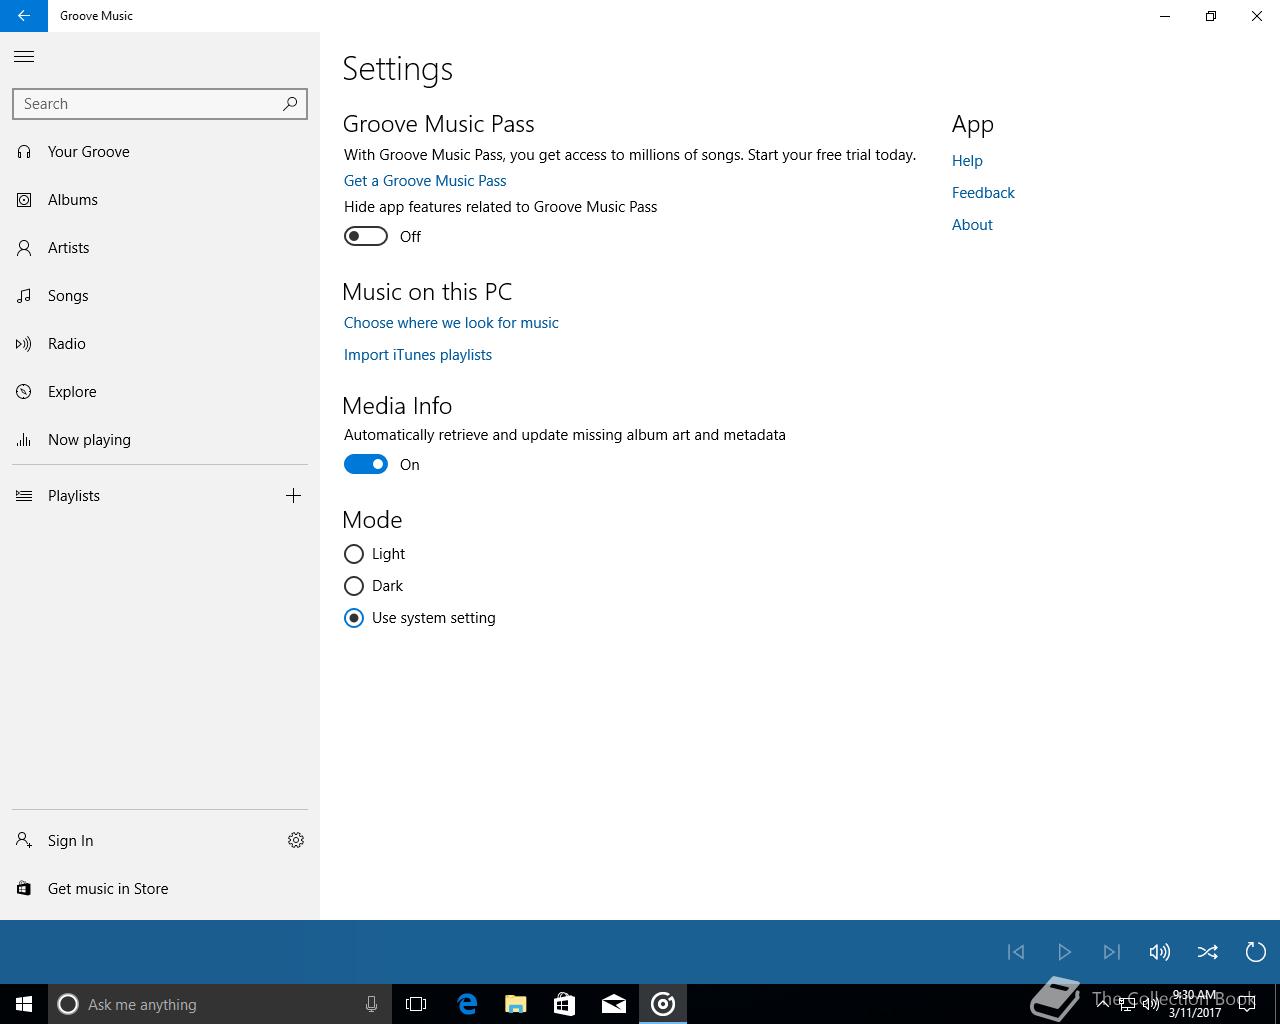This screenshot has width=1280, height=1024.
Task: Select the Dark mode radio button
Action: click(x=354, y=586)
